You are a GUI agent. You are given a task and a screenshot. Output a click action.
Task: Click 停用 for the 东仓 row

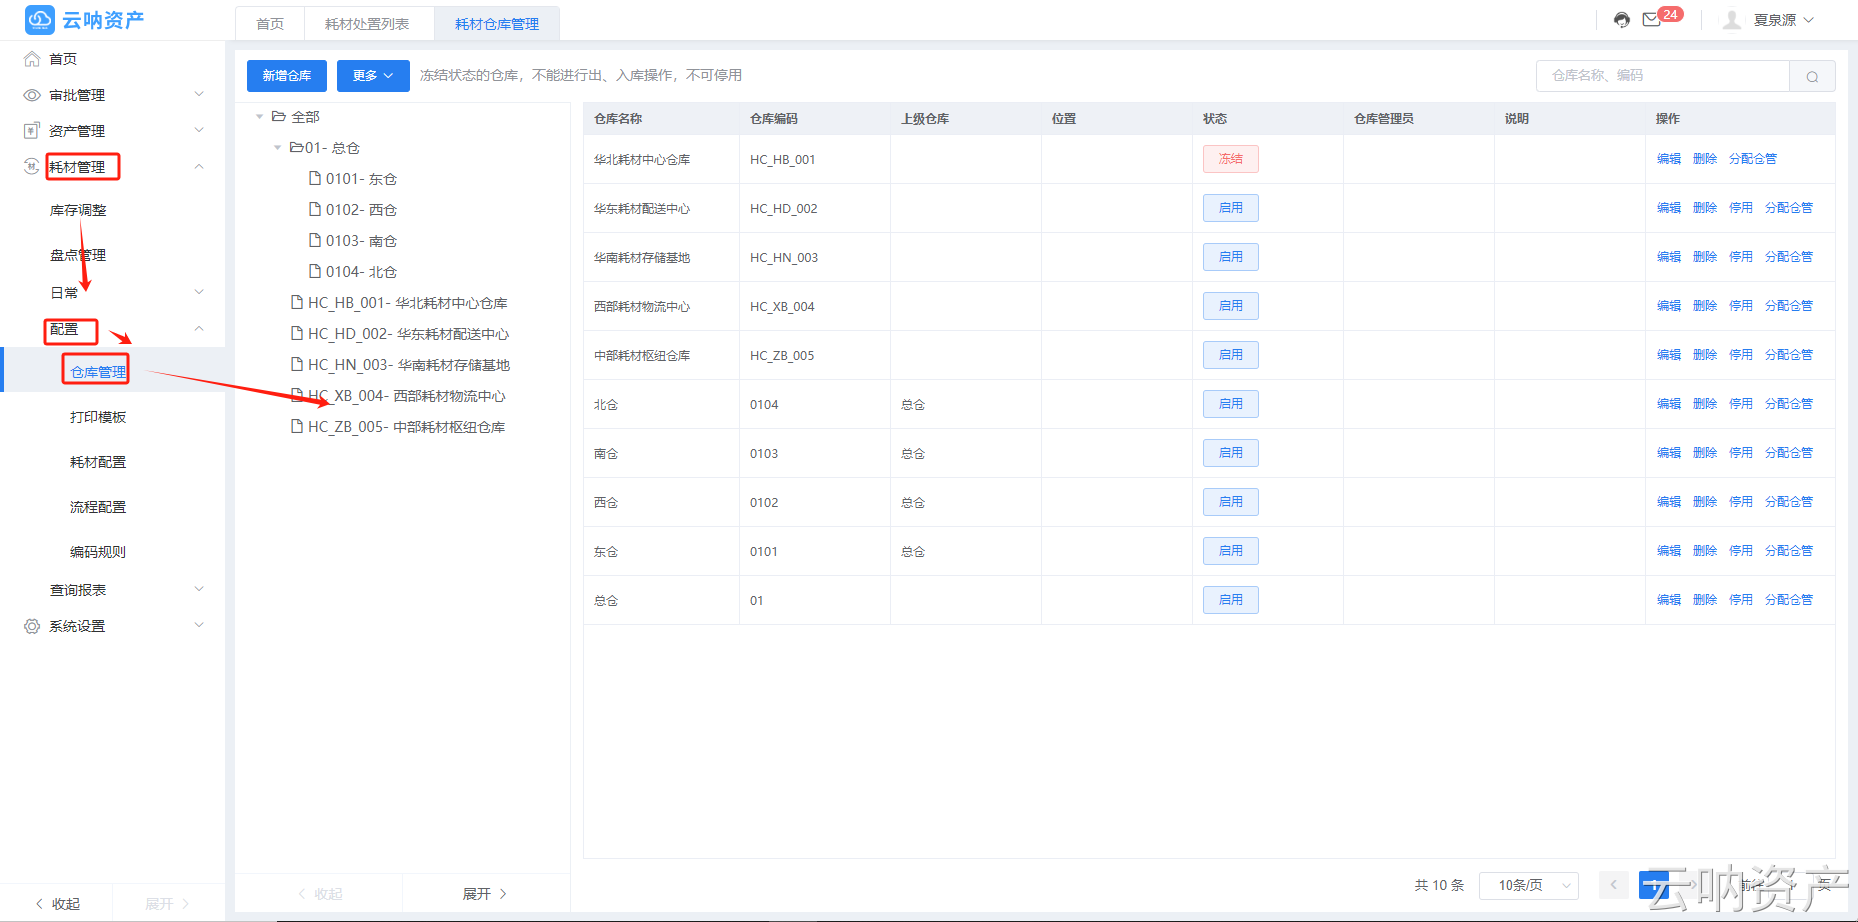pos(1741,551)
